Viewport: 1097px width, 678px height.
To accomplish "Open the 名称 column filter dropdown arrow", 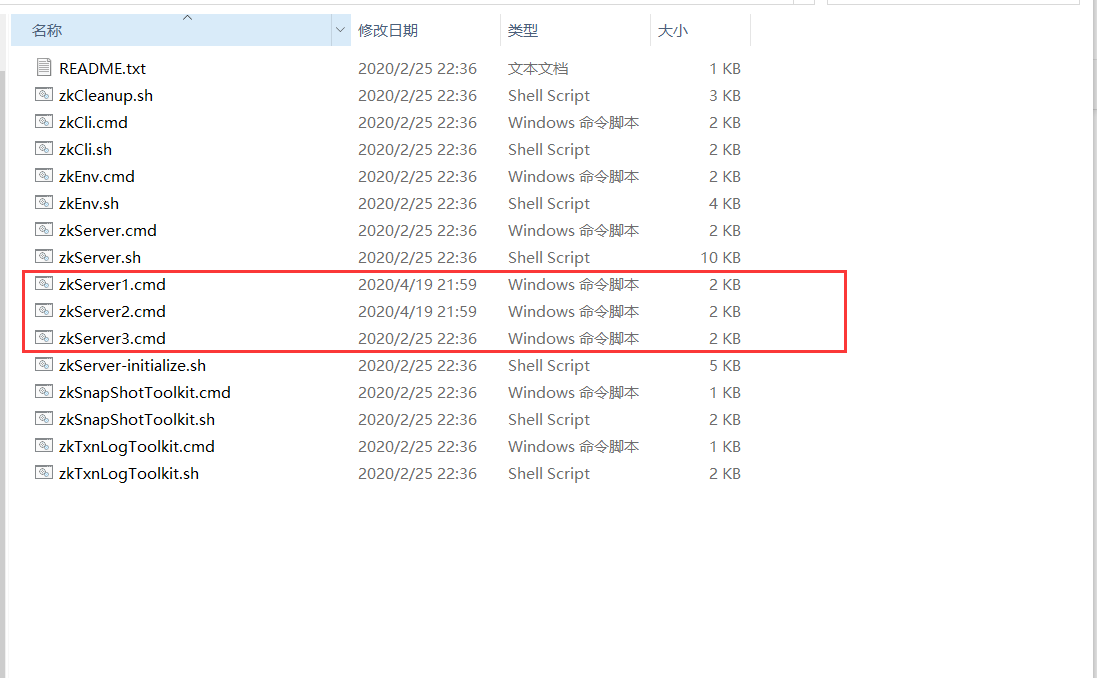I will 341,30.
